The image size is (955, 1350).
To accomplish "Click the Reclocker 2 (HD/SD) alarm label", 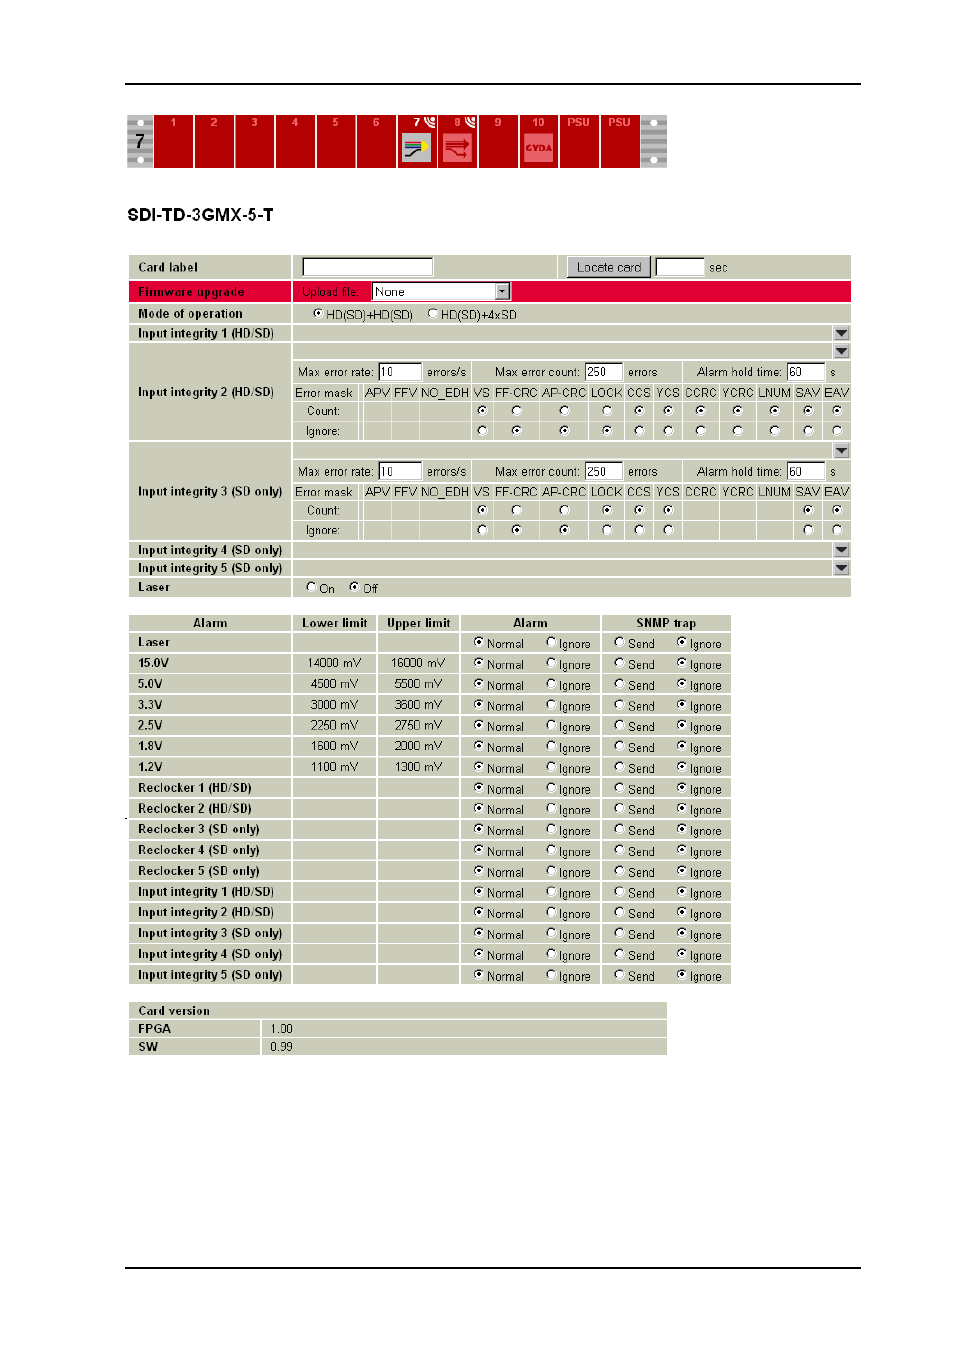I will (x=195, y=809).
